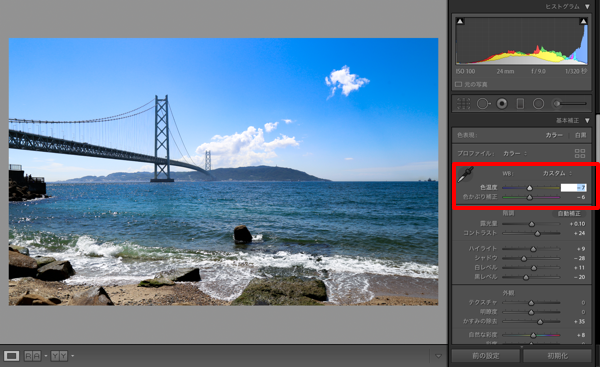Click the RA reference view button
The height and width of the screenshot is (367, 600).
(x=32, y=356)
